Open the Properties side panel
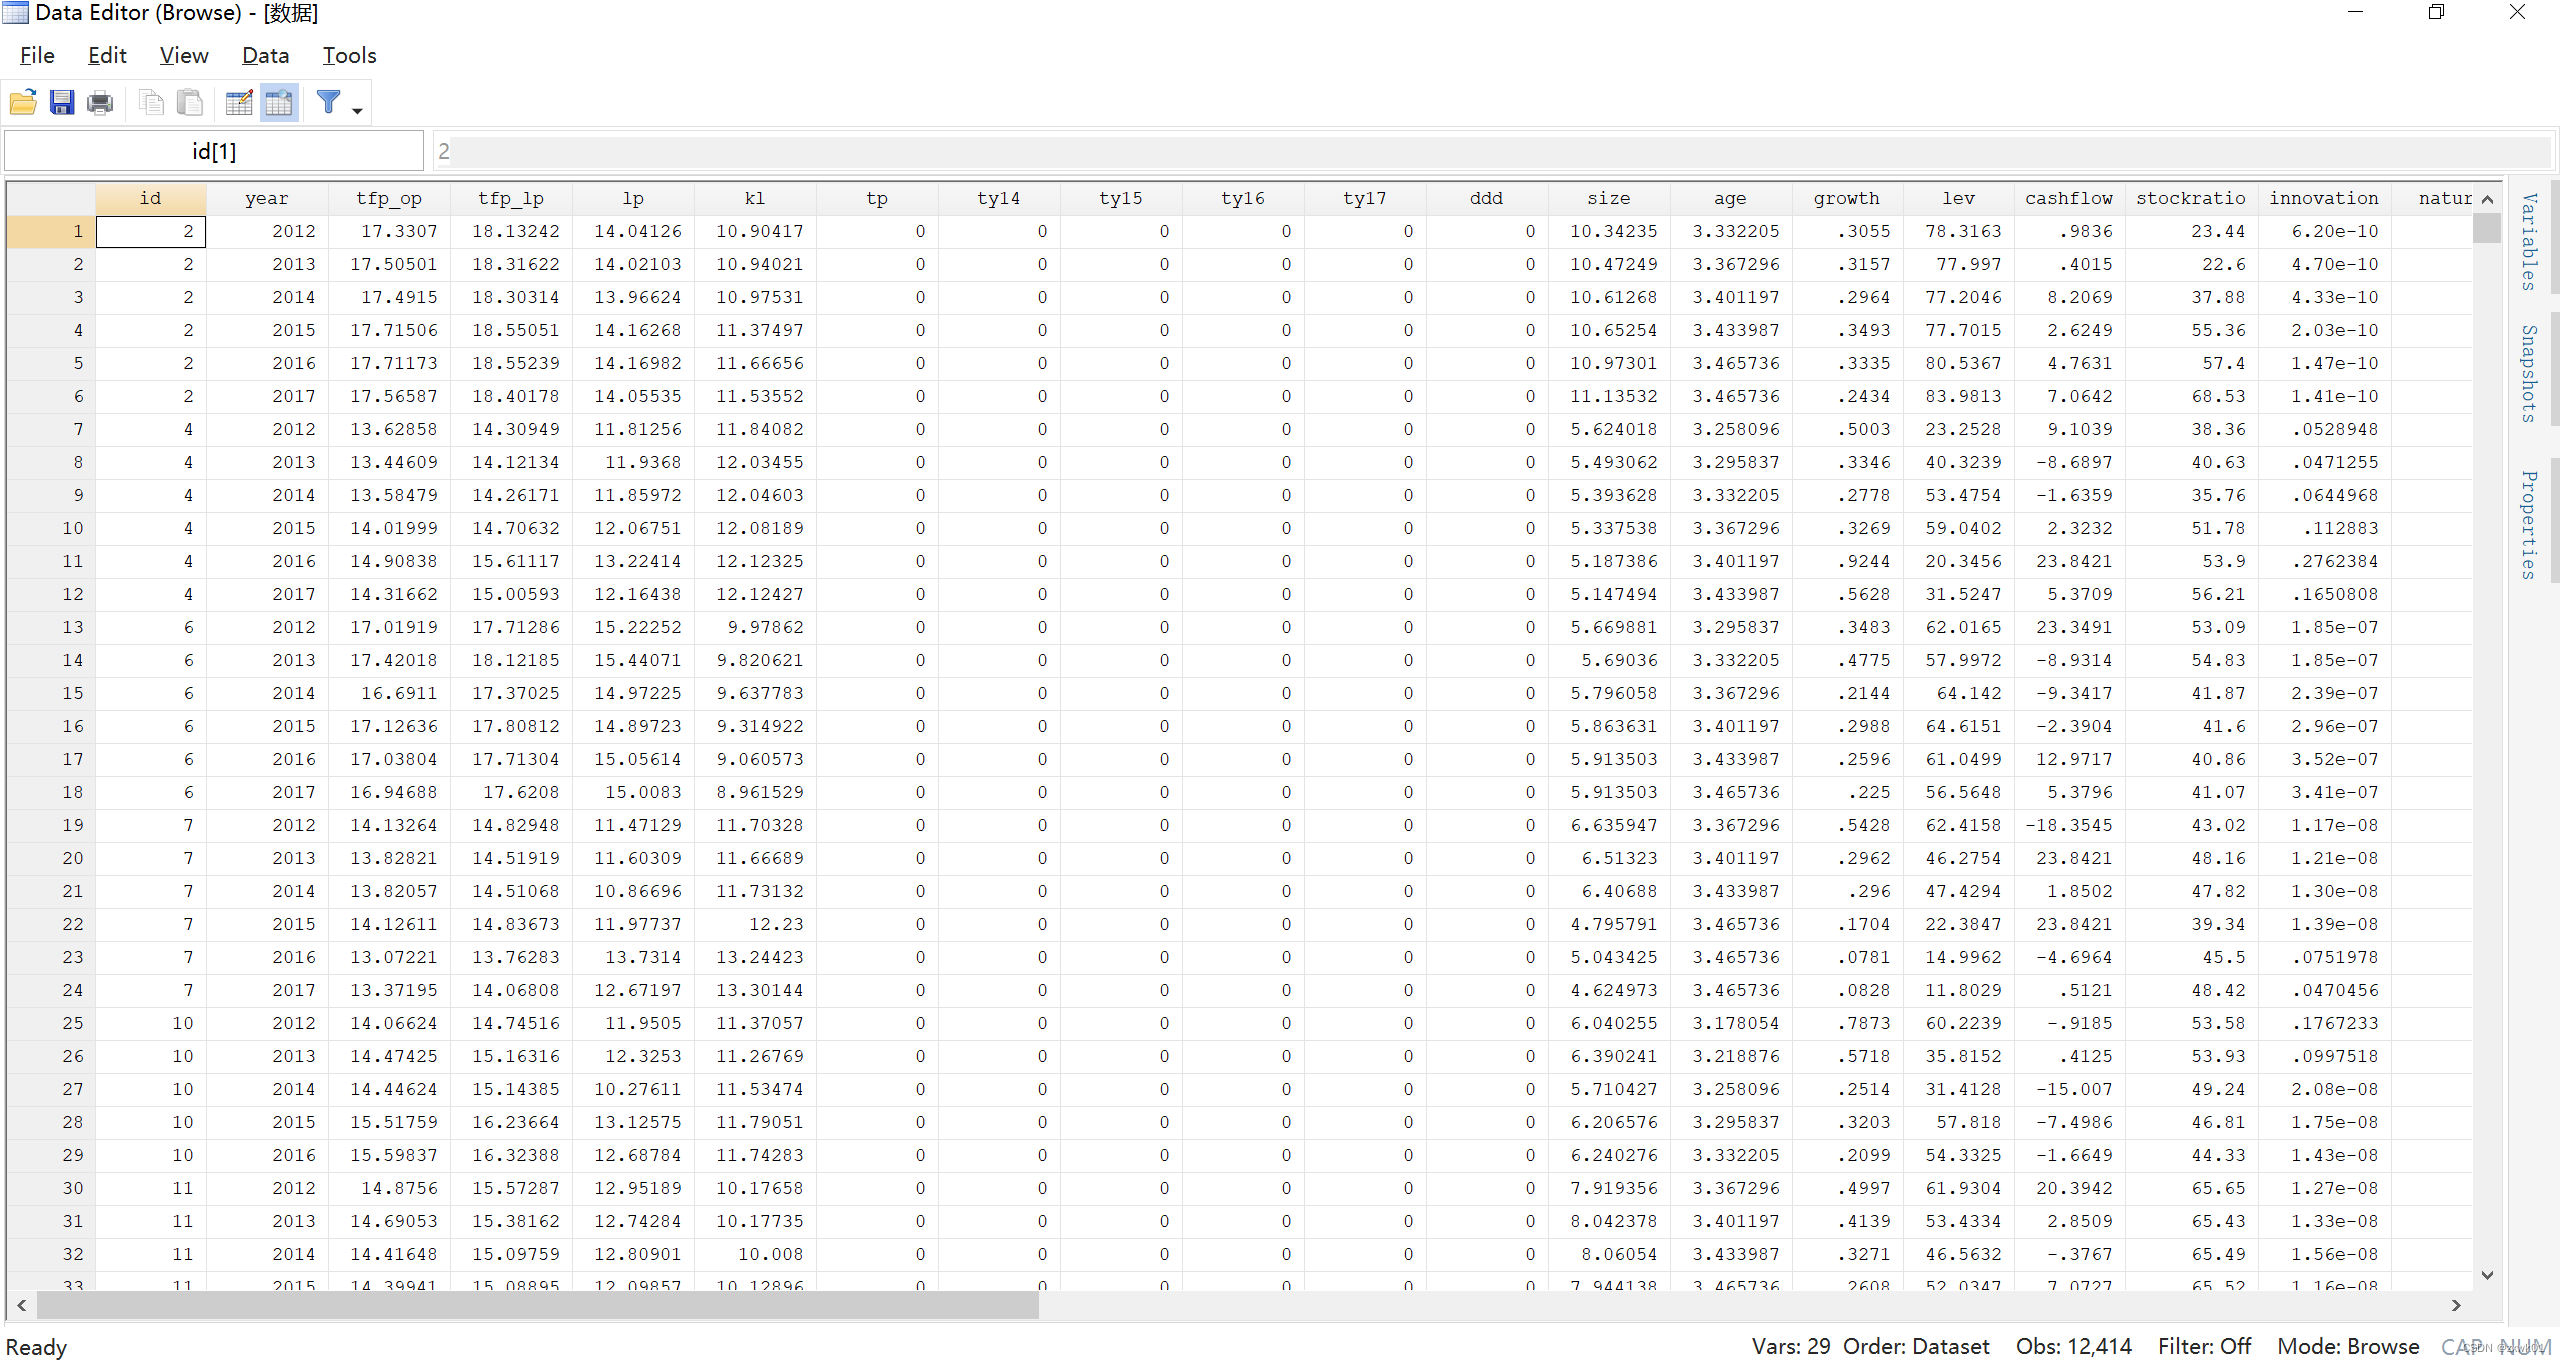This screenshot has height=1362, width=2560. pyautogui.click(x=2529, y=525)
